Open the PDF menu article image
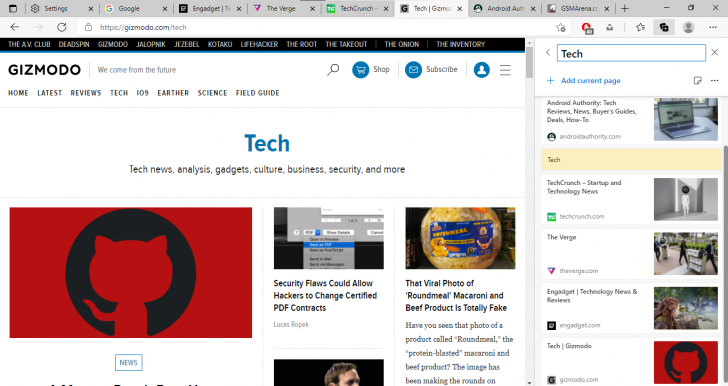This screenshot has width=728, height=386. [329, 238]
